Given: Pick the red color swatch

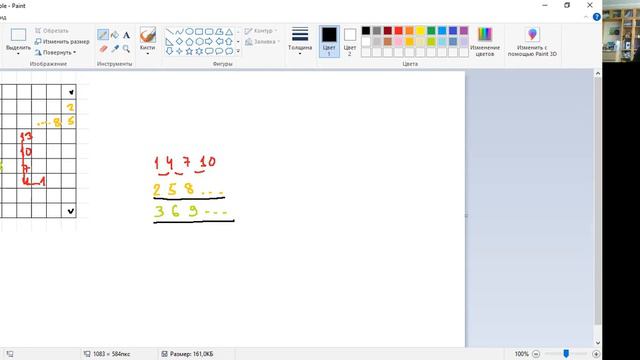Looking at the screenshot, I should click(x=398, y=31).
